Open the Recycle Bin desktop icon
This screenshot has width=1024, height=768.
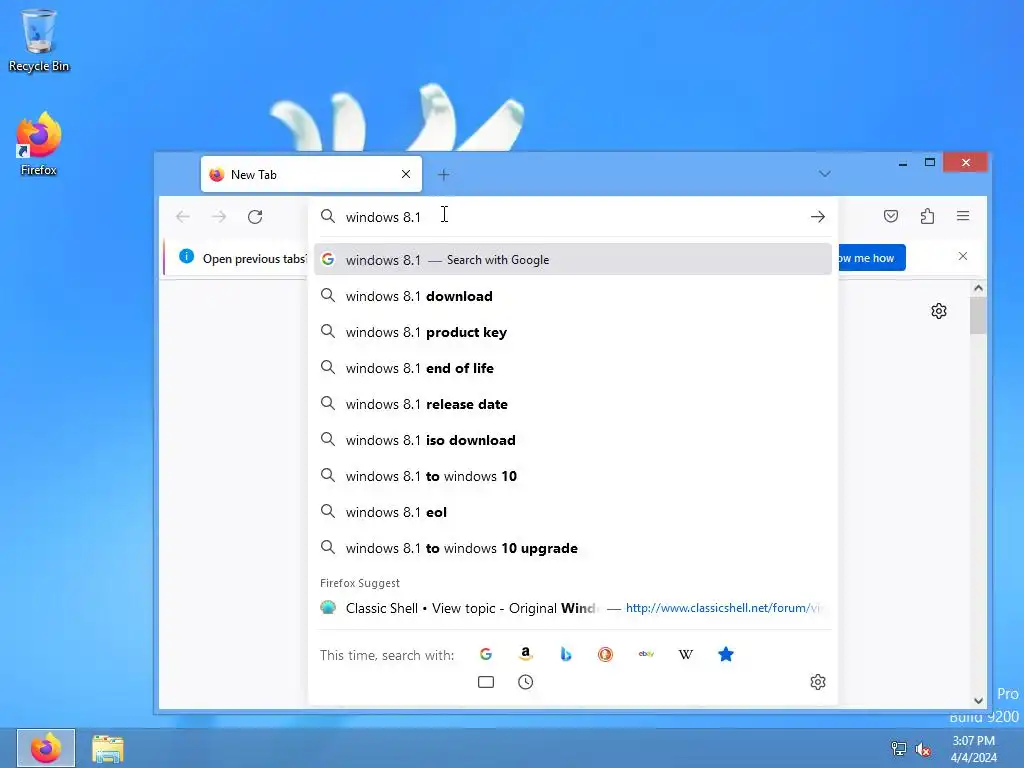click(39, 40)
